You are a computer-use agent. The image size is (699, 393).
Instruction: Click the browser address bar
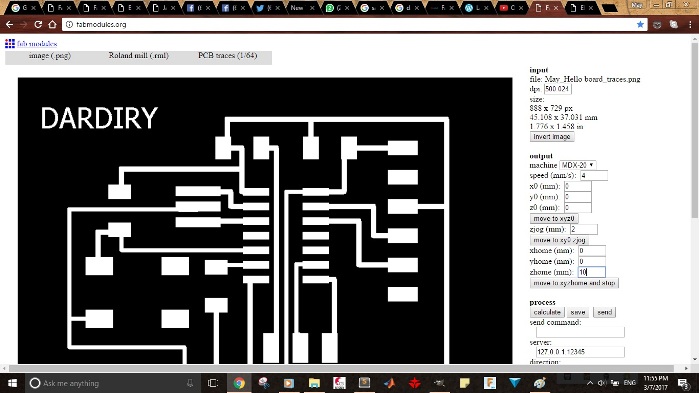pyautogui.click(x=348, y=25)
